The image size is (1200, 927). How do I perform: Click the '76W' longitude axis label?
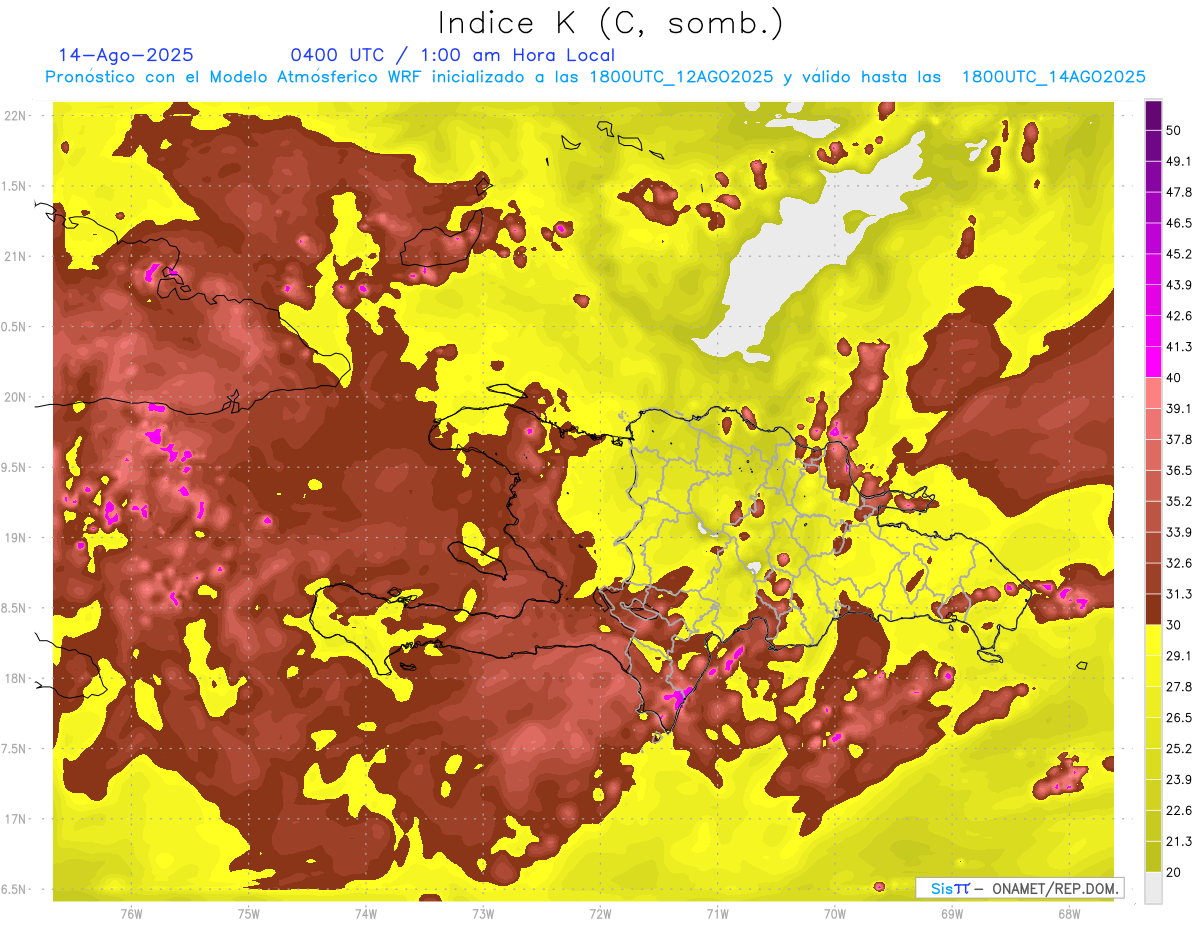coord(131,914)
